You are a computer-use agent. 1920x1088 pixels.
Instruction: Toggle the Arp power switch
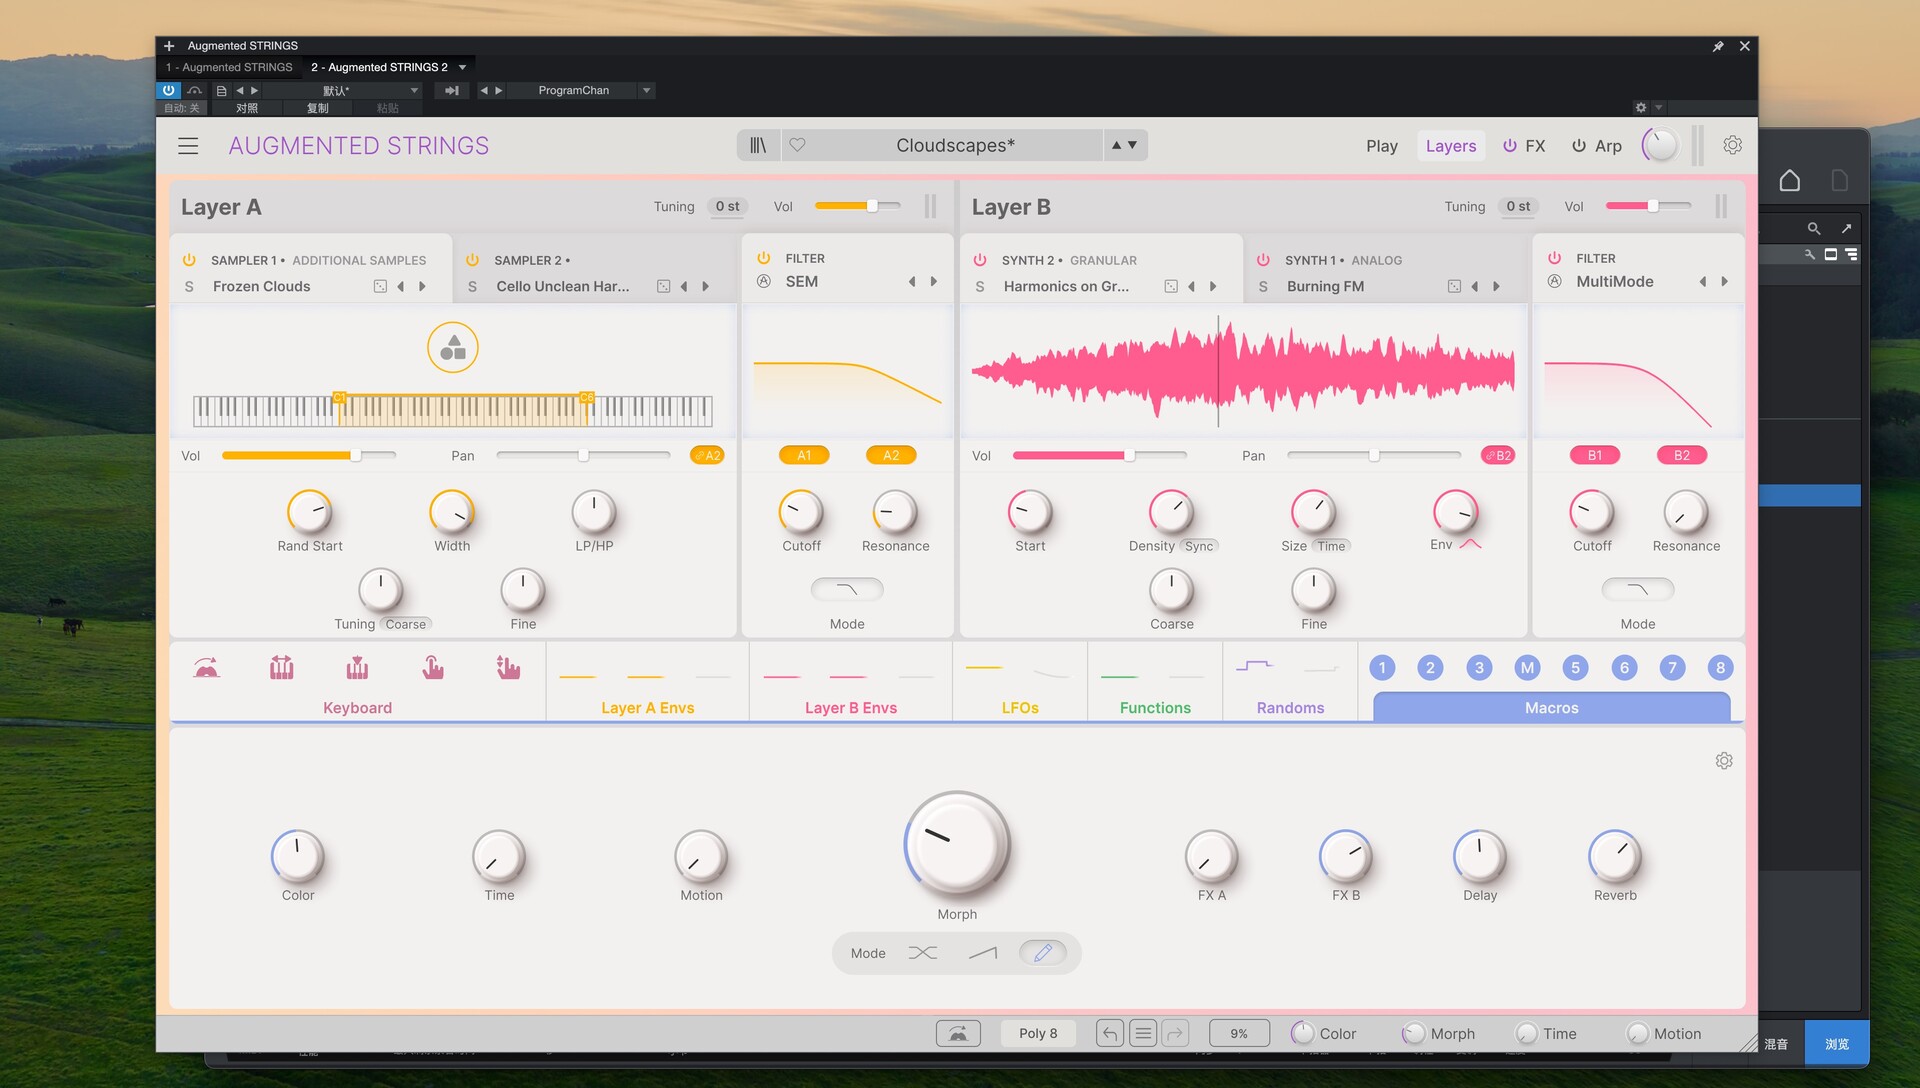pos(1579,146)
